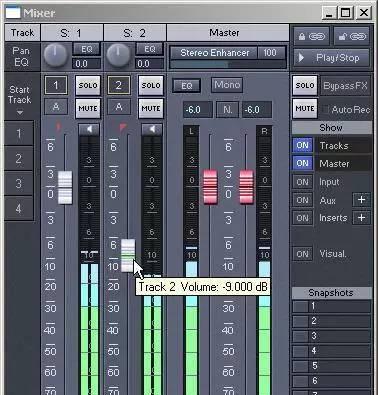This screenshot has height=395, width=378.
Task: Select start track 4 in the track list
Action: click(19, 208)
